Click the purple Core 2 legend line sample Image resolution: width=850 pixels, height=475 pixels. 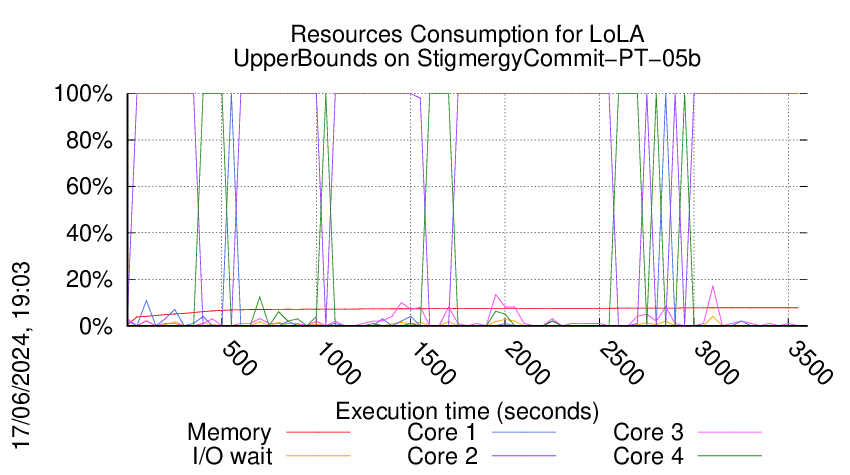[x=524, y=456]
